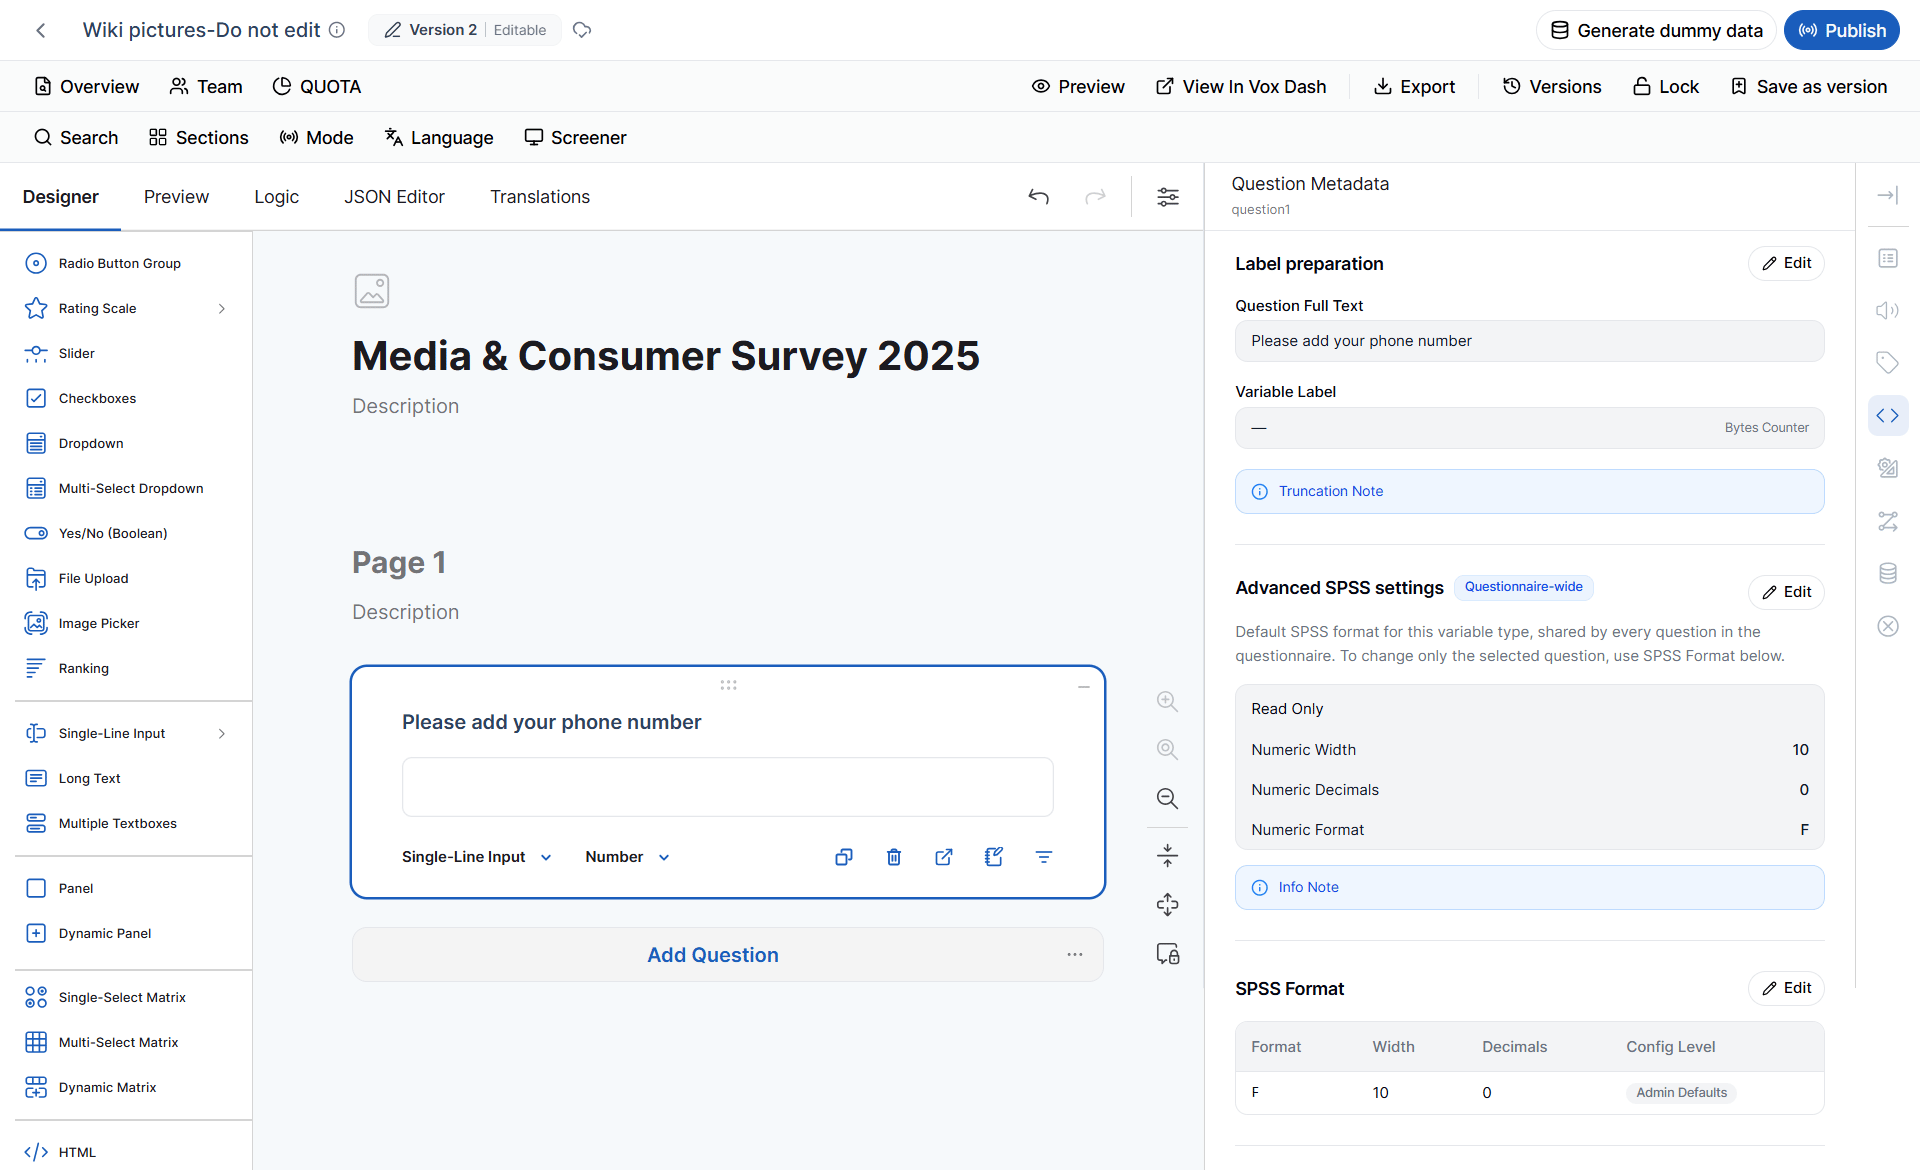Click the Add Question button

713,955
